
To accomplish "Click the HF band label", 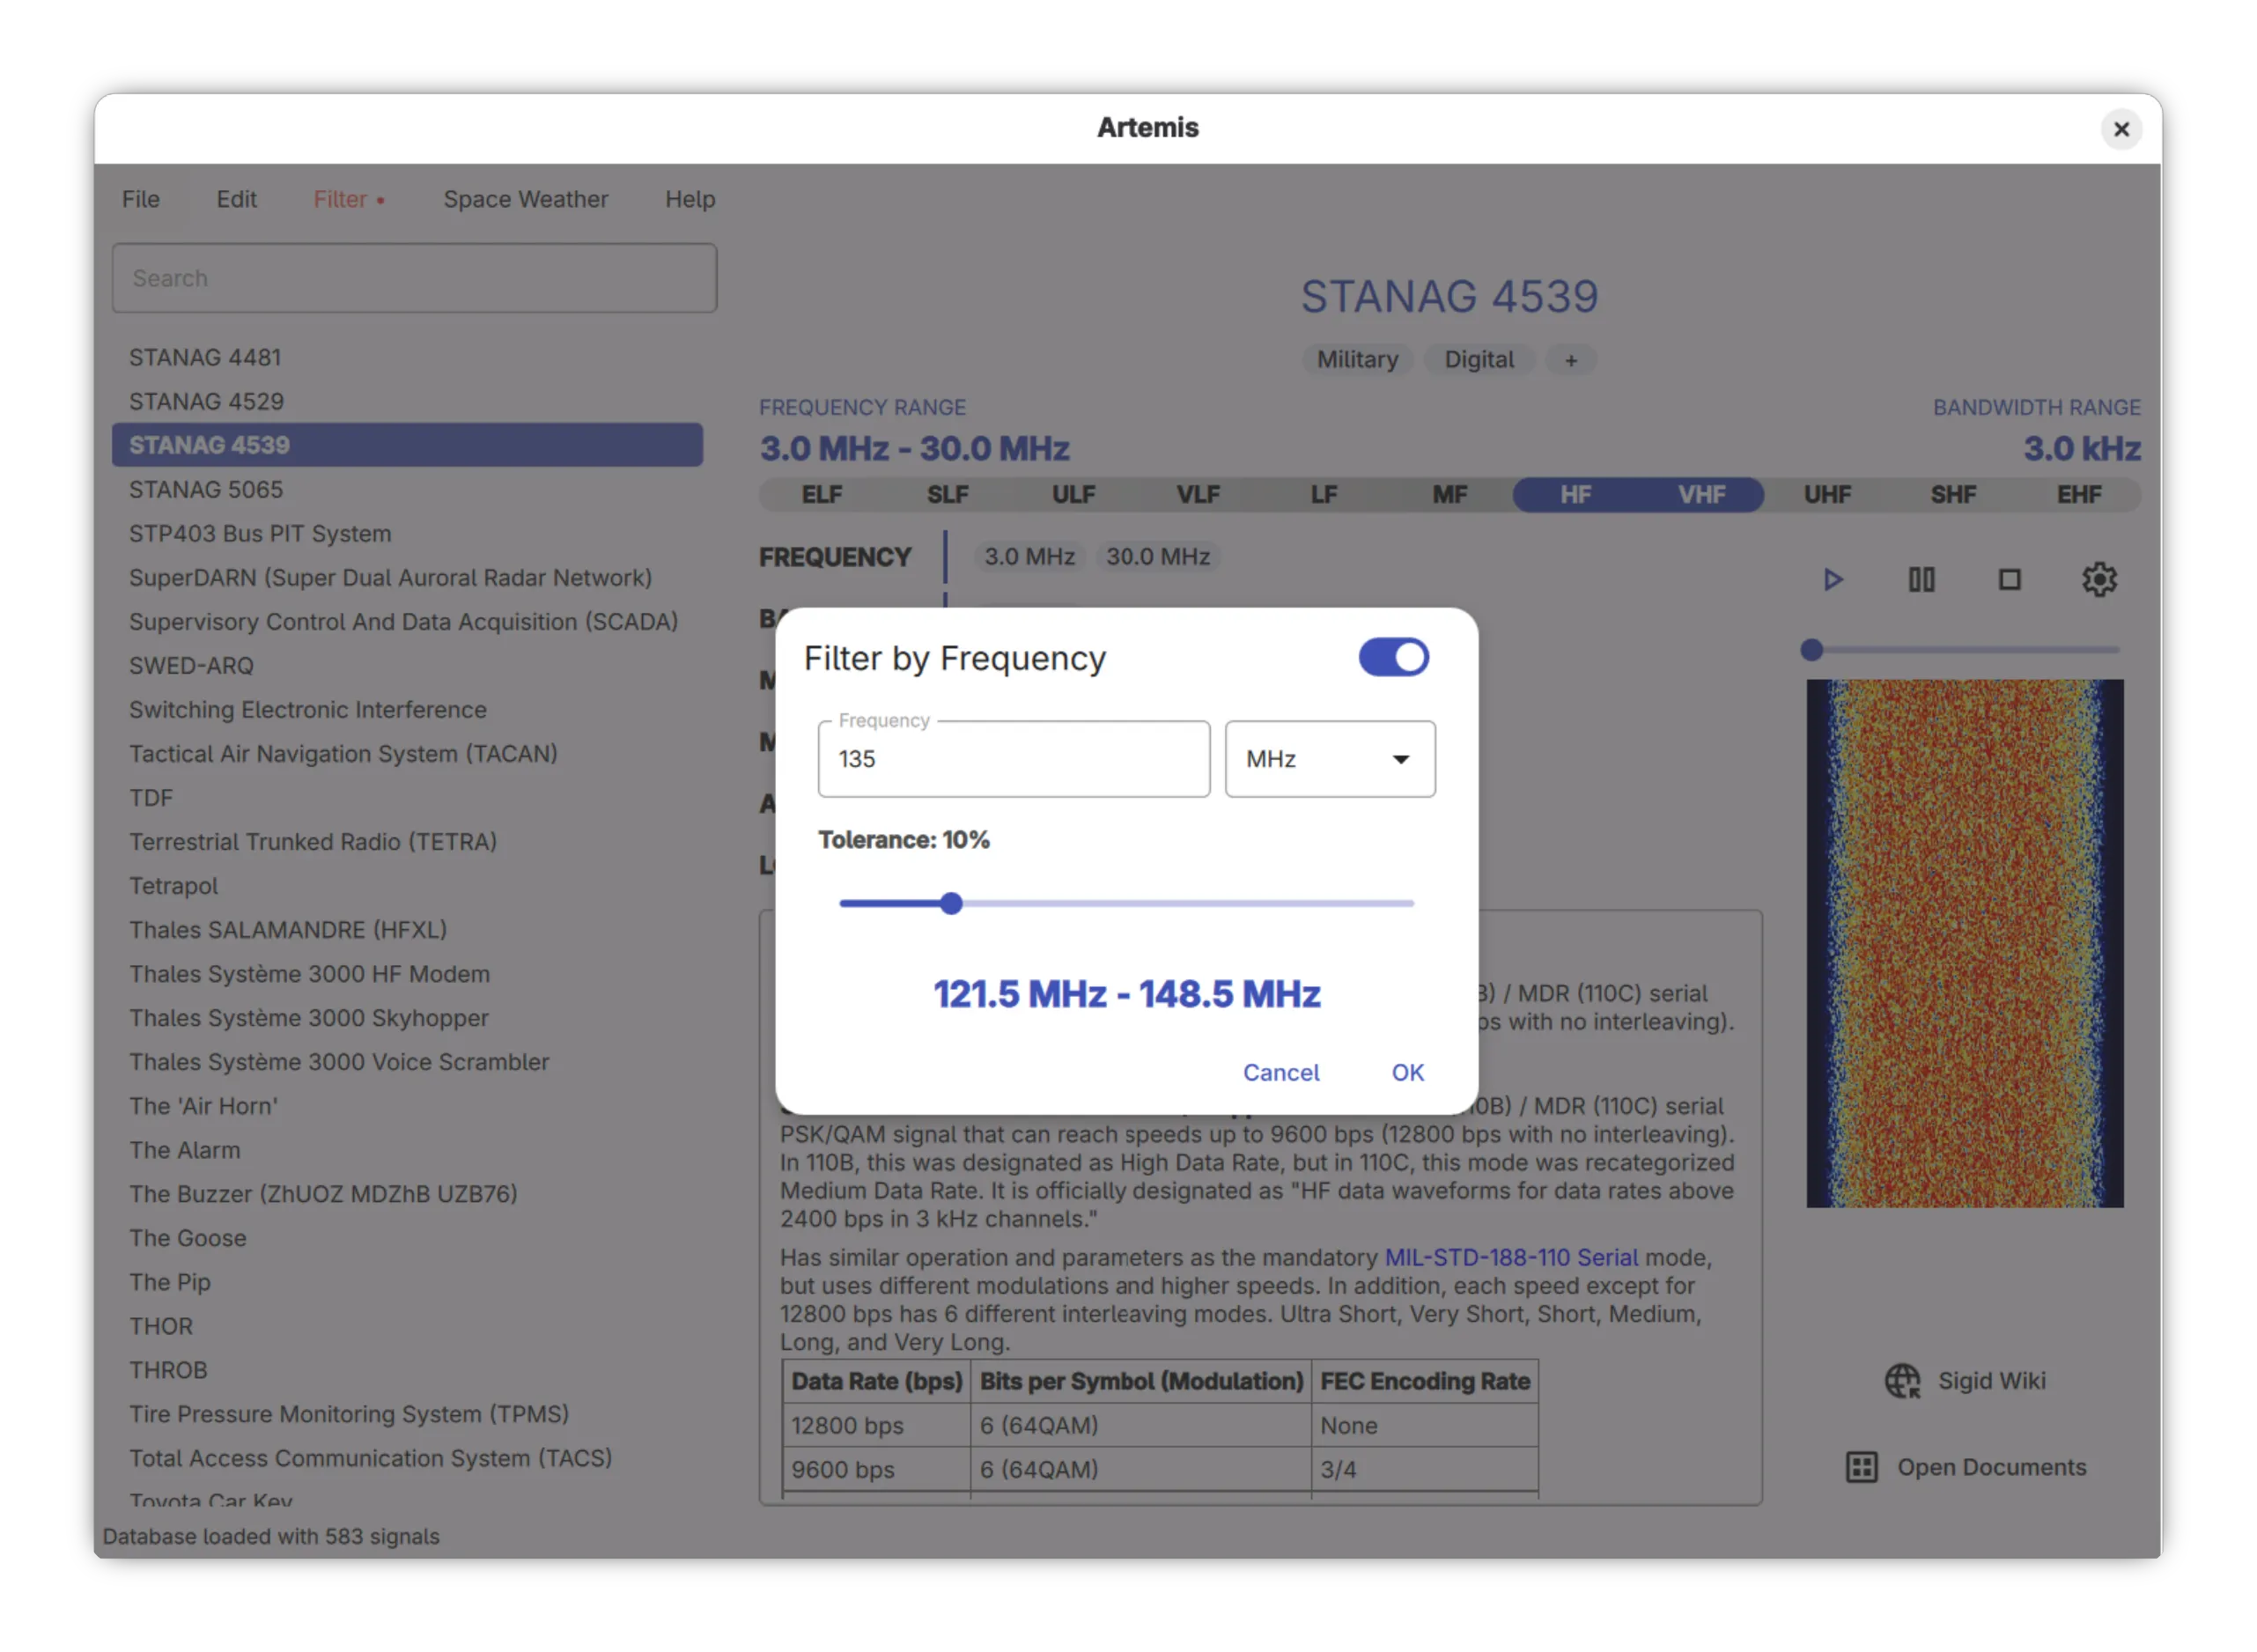I will [1575, 495].
